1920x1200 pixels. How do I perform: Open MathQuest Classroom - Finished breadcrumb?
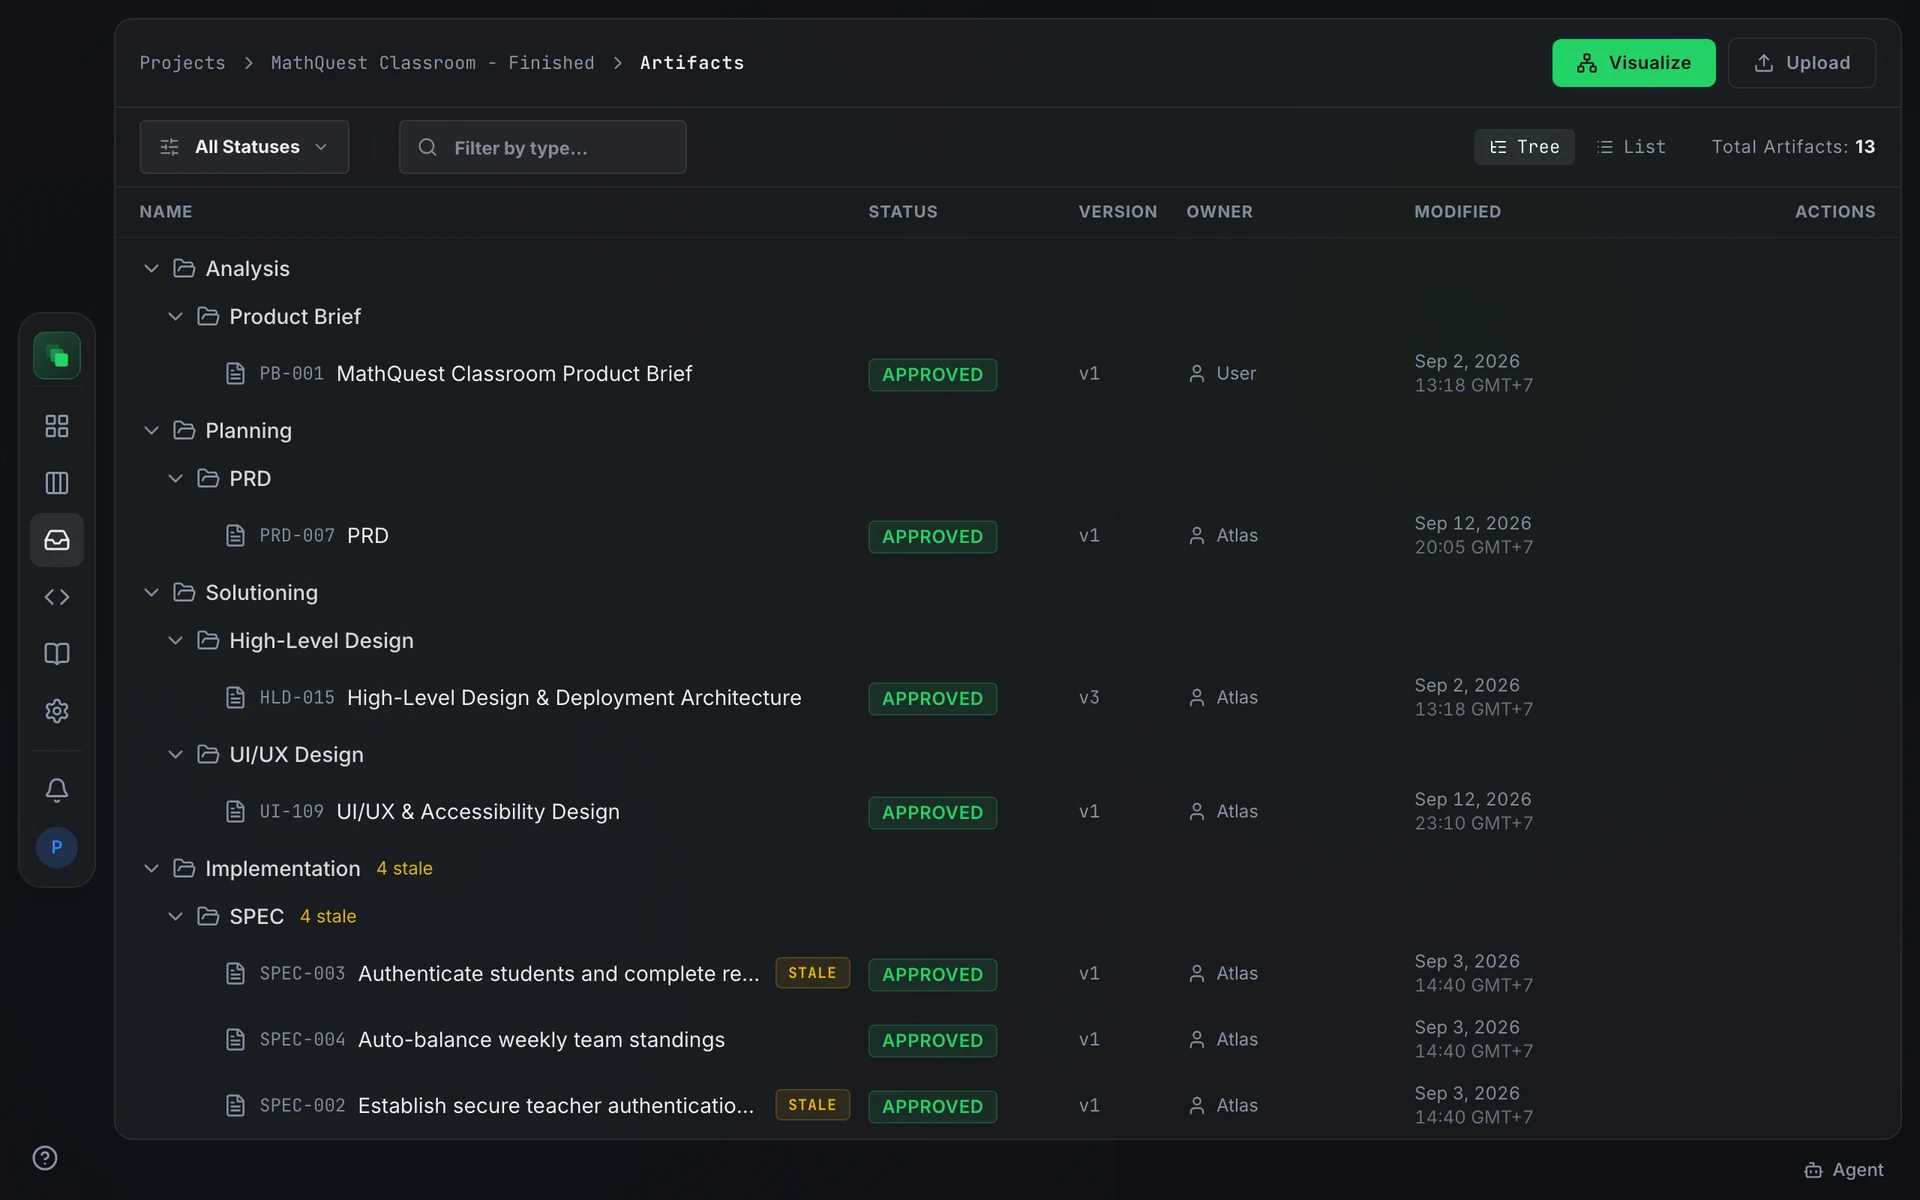(432, 63)
